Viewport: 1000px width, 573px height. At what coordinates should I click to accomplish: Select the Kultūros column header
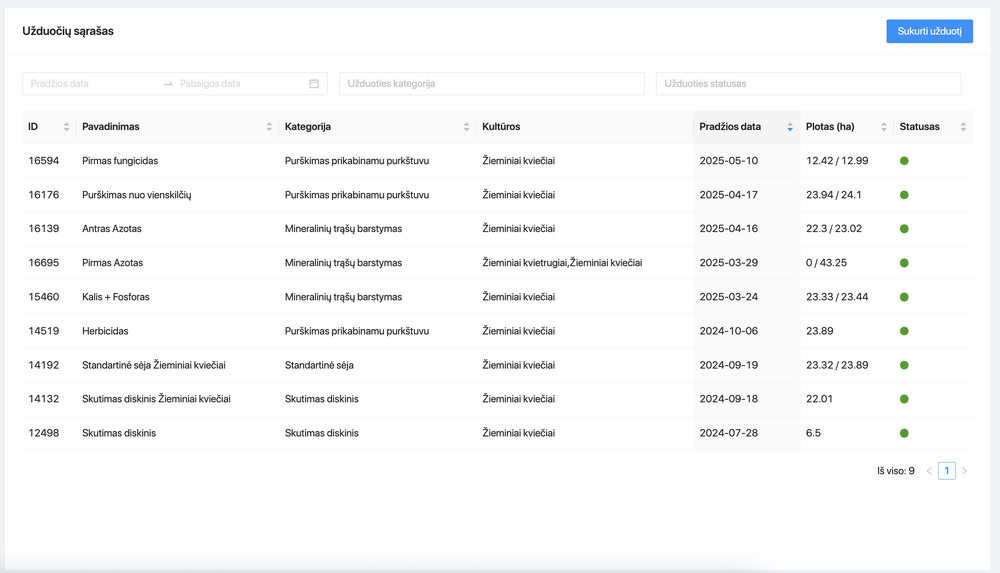point(501,127)
